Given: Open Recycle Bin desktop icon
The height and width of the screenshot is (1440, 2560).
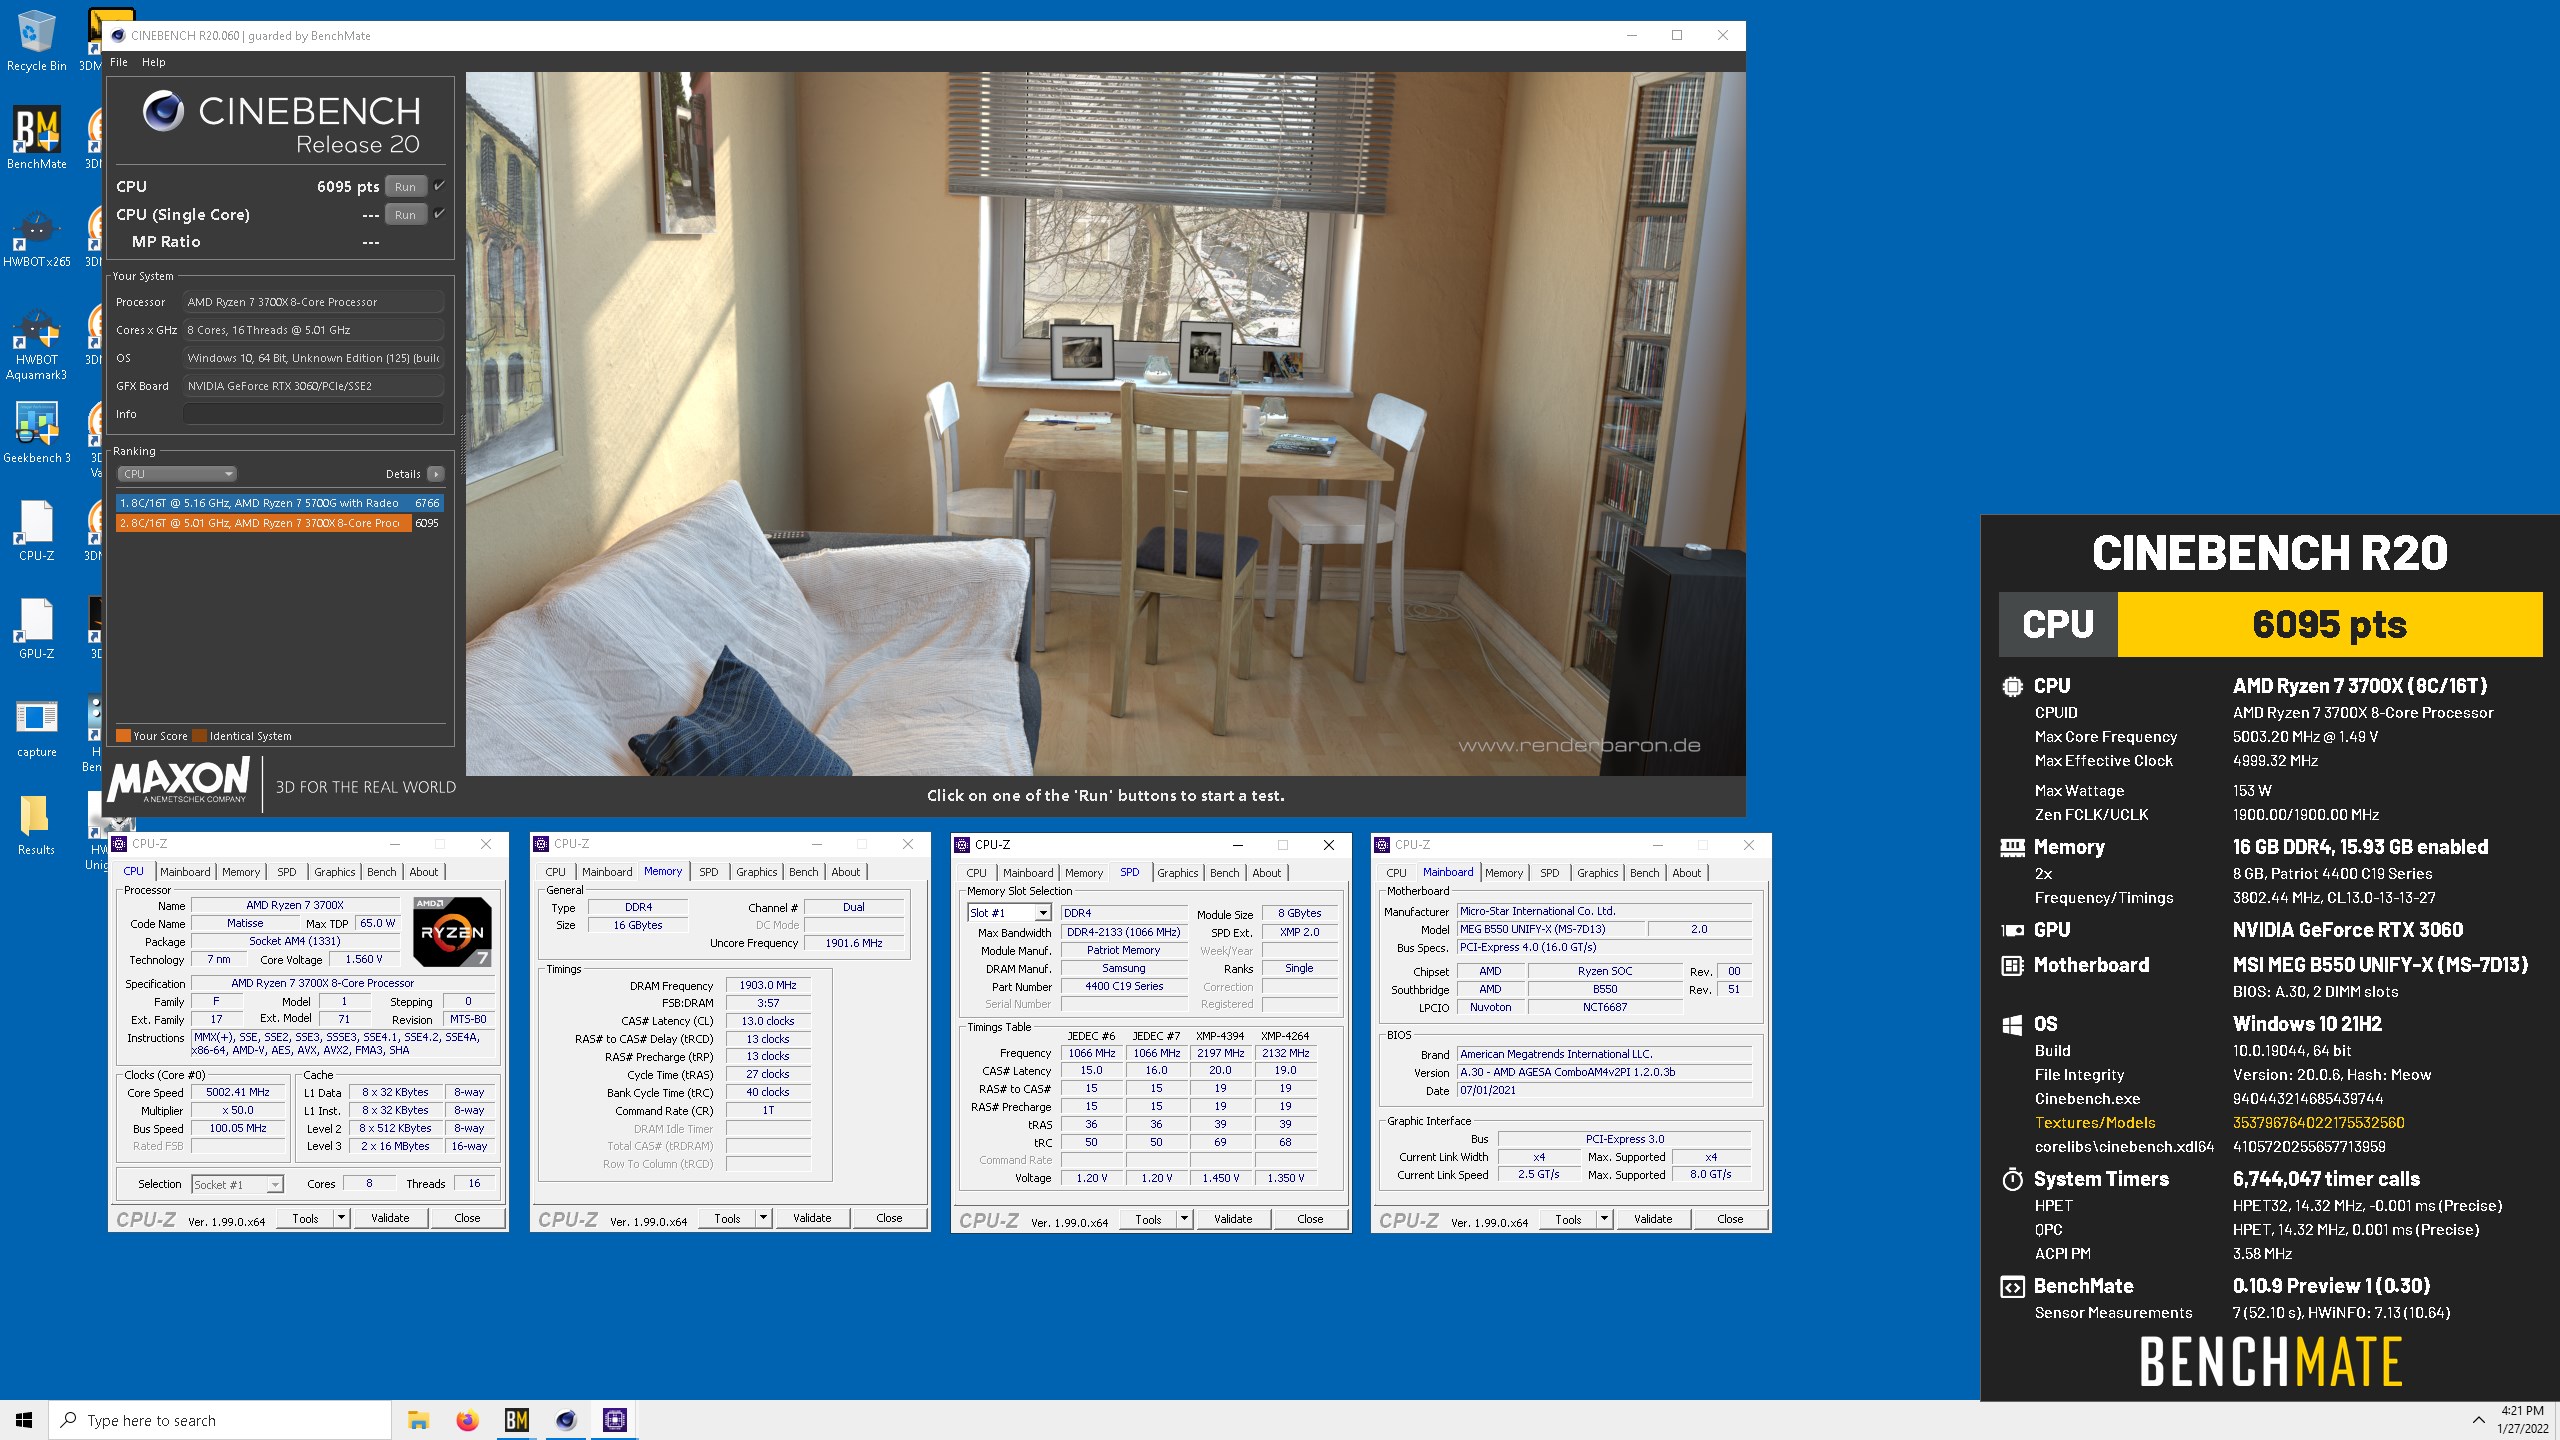Looking at the screenshot, I should 36,42.
